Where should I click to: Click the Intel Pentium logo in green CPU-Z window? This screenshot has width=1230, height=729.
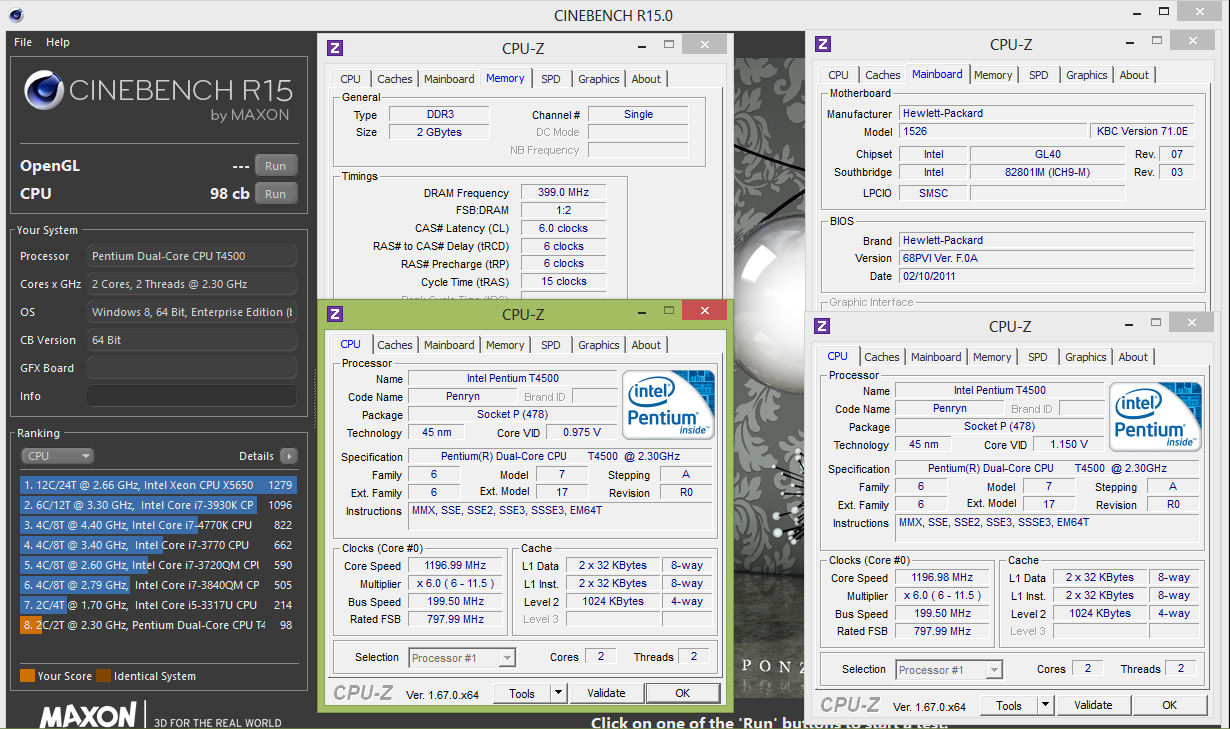(x=668, y=405)
